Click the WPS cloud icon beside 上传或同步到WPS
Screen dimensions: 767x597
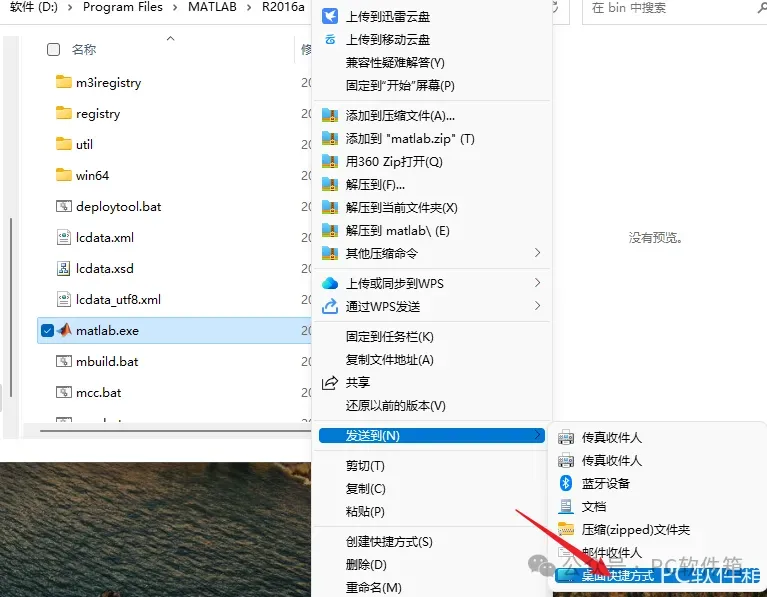(x=330, y=283)
